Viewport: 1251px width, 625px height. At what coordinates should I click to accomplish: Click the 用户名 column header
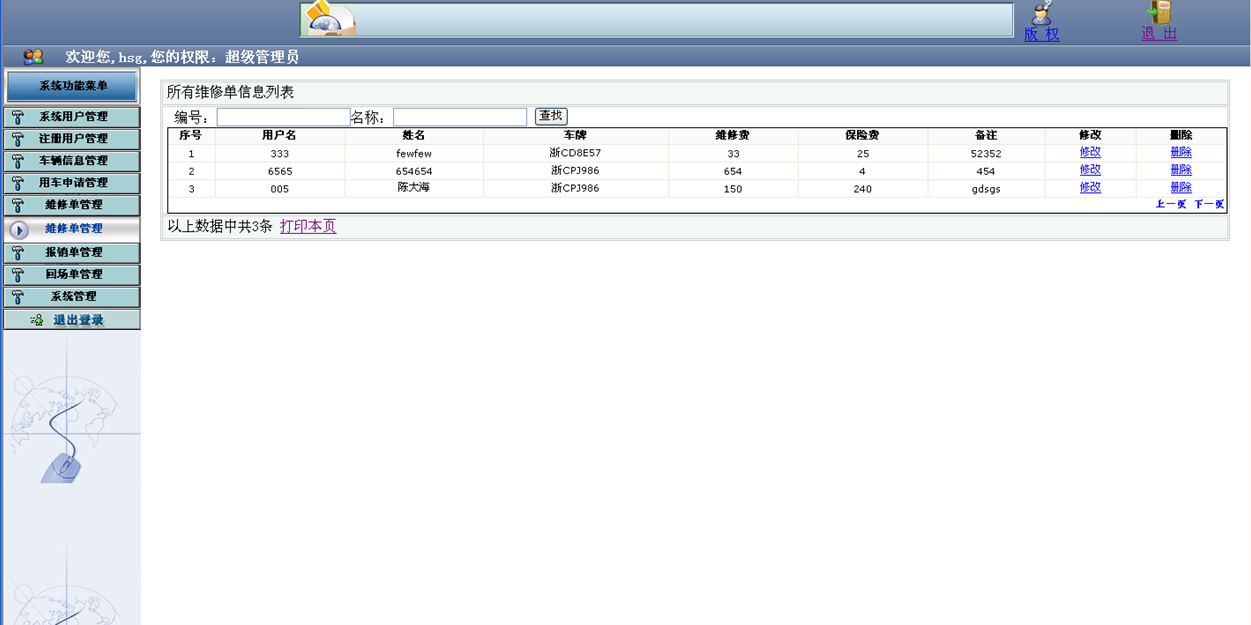point(279,135)
